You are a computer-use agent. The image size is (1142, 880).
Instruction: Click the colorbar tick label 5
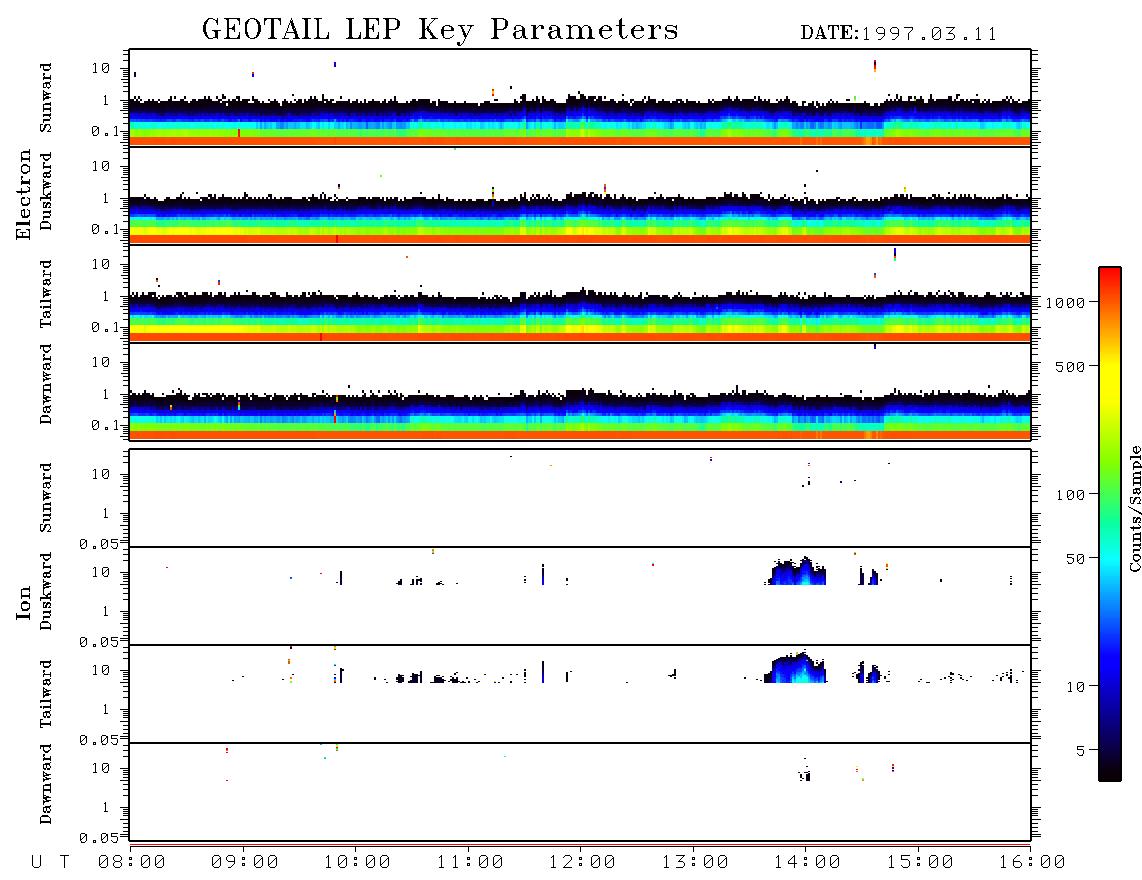(1080, 750)
